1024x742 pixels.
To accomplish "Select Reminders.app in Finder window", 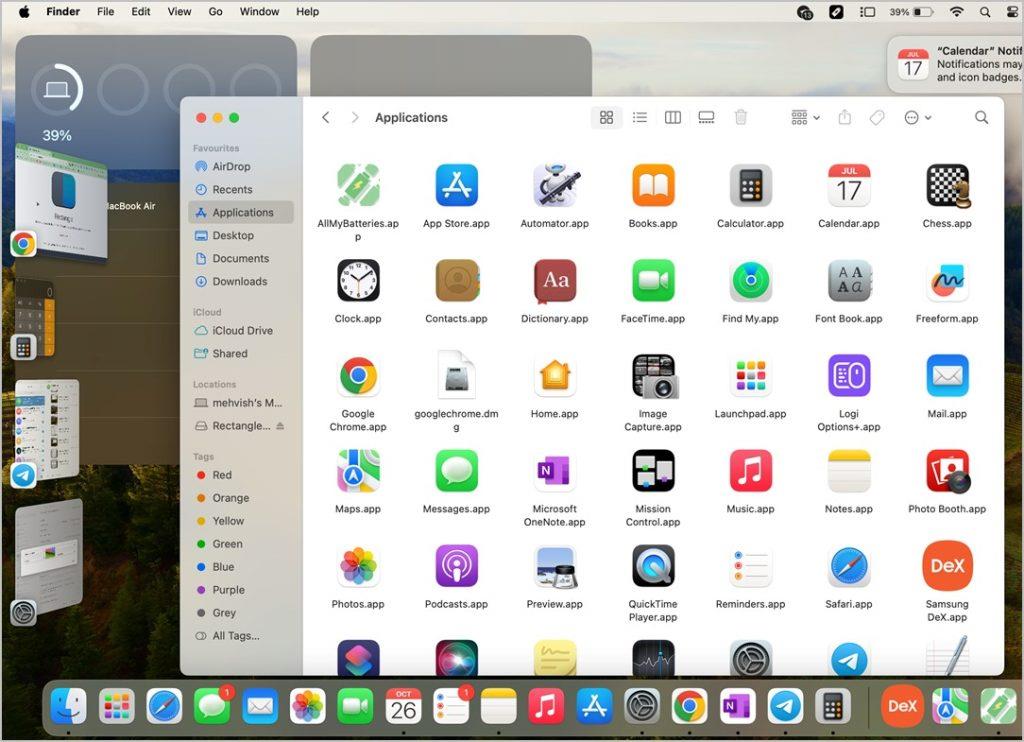I will pyautogui.click(x=751, y=566).
